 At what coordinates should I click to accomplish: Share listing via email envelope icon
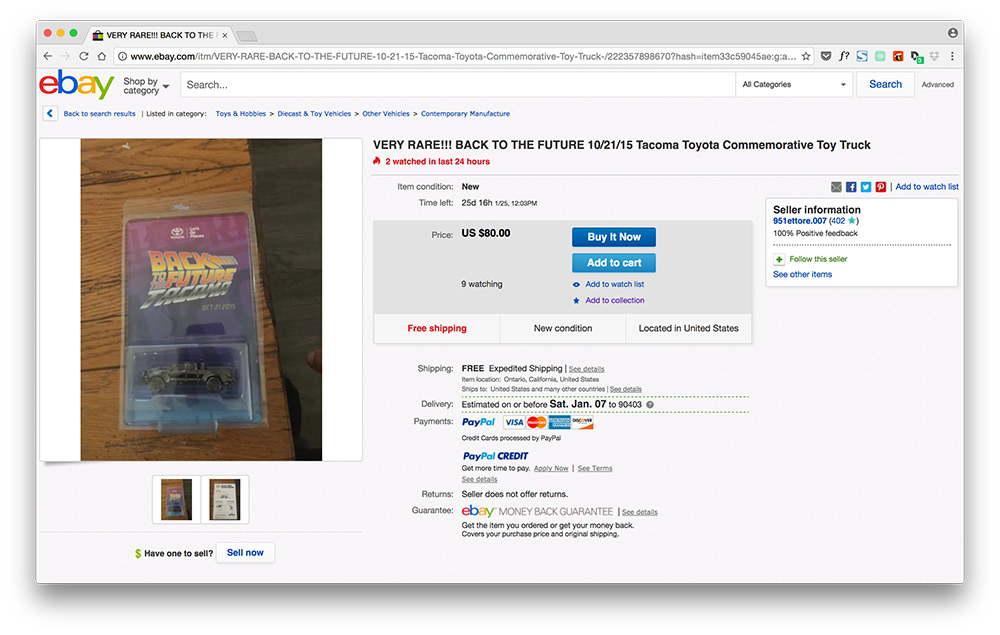[x=836, y=187]
